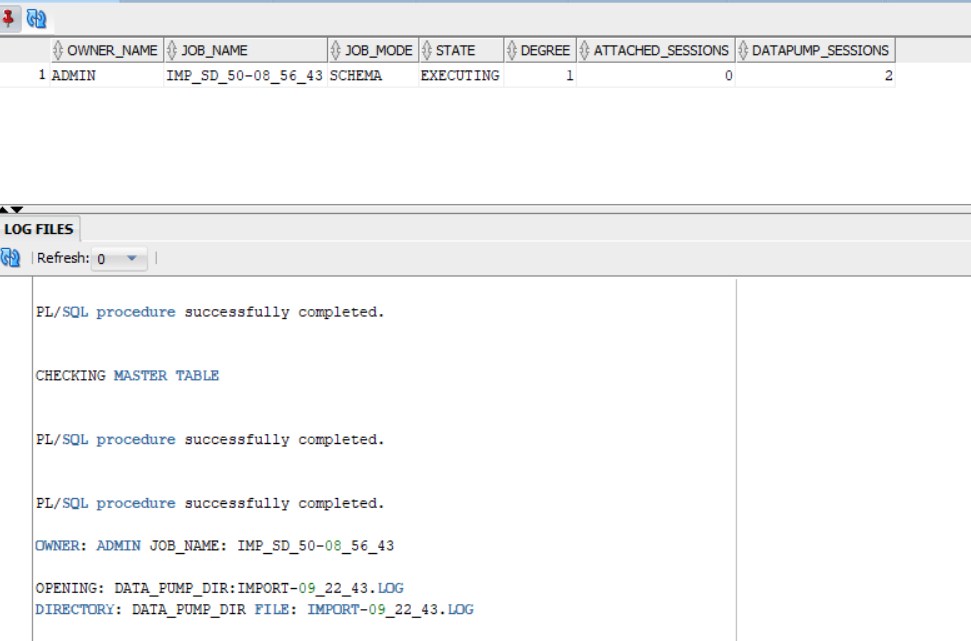Viewport: 971px width, 641px height.
Task: Sort by ATTACHED_SESSIONS column header
Action: tap(656, 50)
